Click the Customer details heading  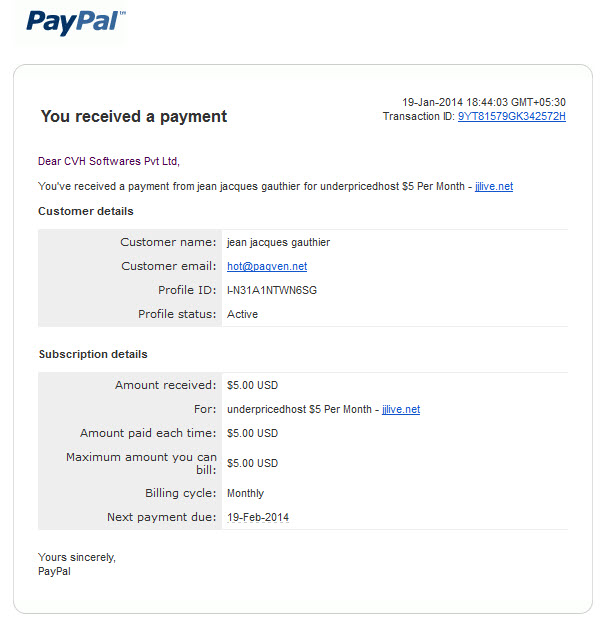[86, 211]
